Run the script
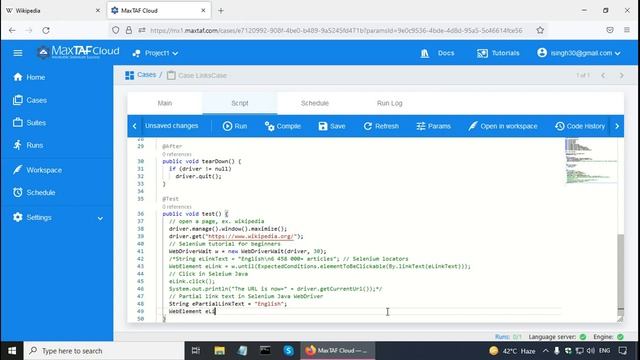The image size is (640, 360). point(235,126)
